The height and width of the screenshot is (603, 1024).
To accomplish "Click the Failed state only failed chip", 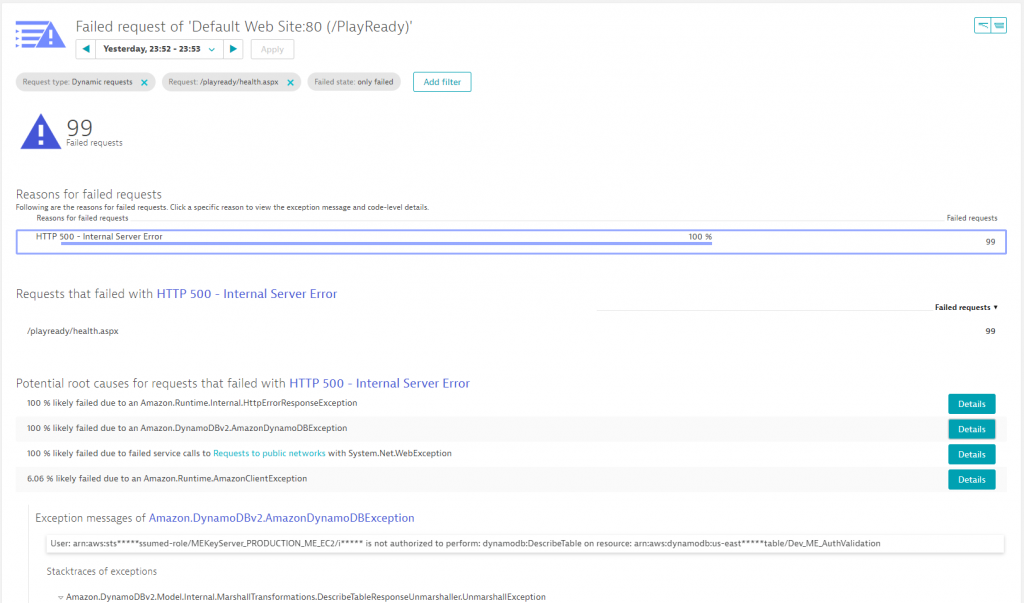I will 354,82.
